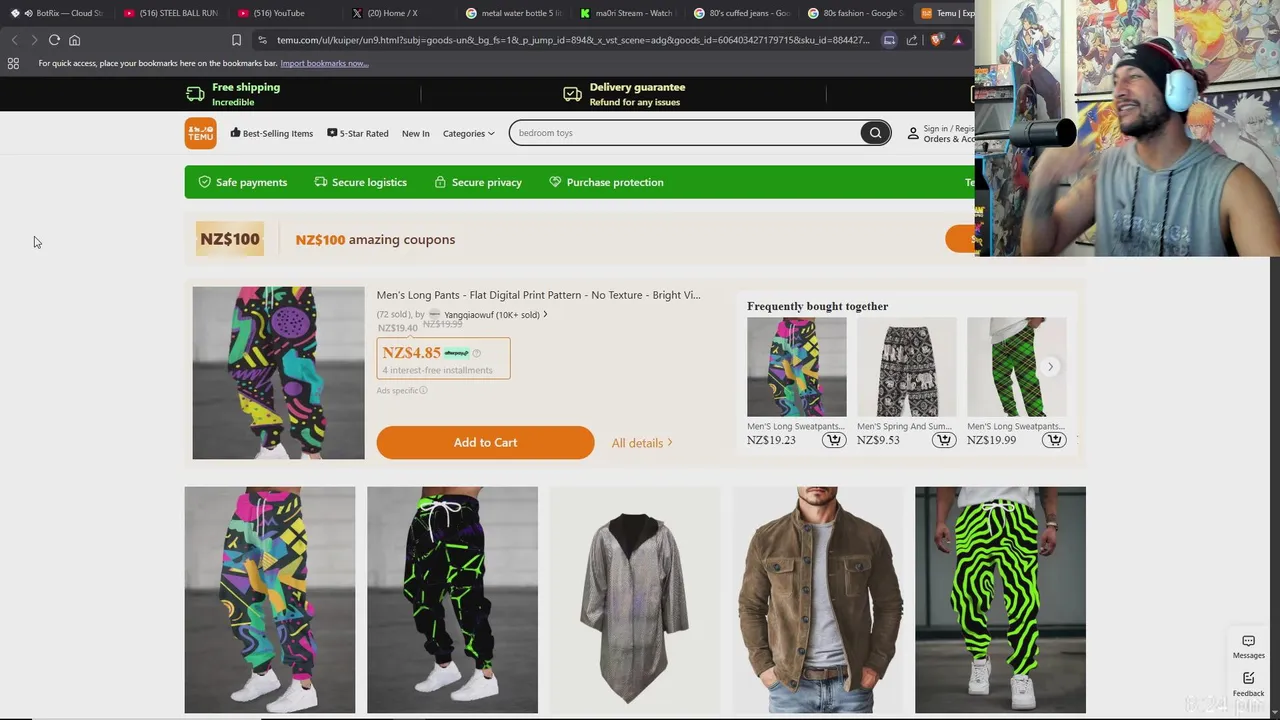Add NZ$9.53 elephant pants cart icon
Screen dimensions: 1280x720
(944, 440)
